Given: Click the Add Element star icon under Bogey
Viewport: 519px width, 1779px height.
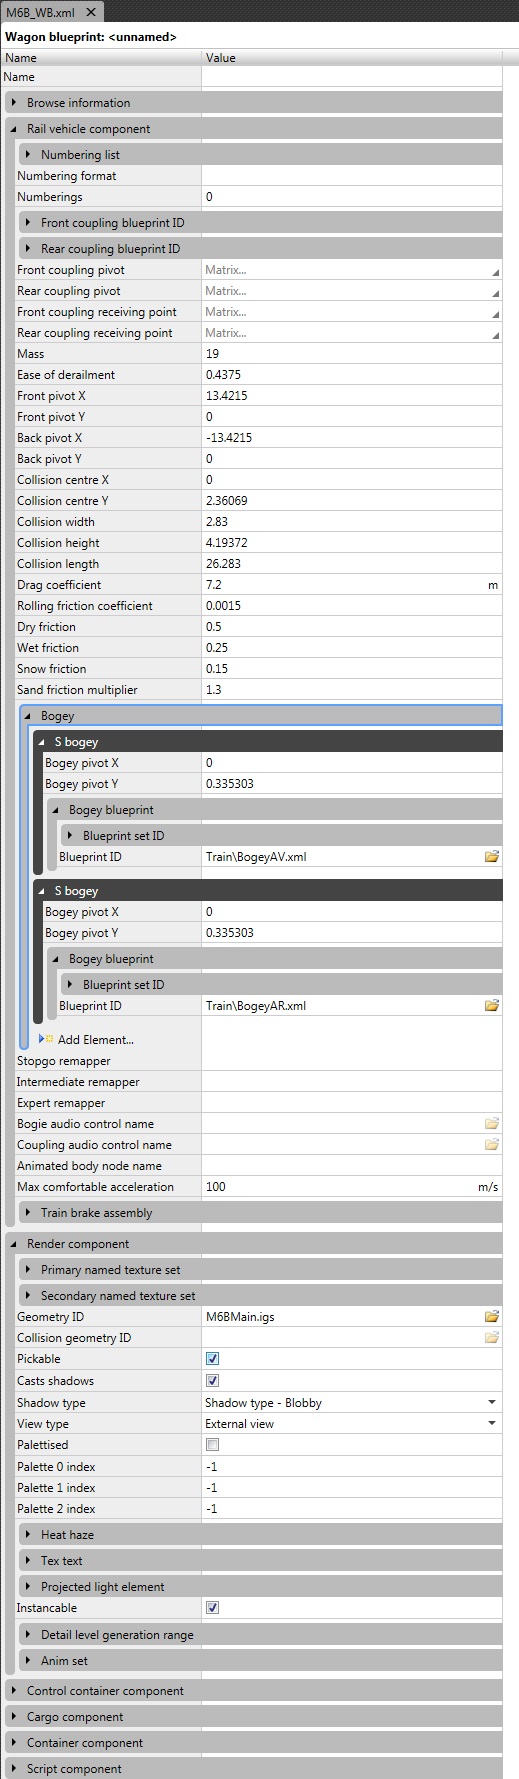Looking at the screenshot, I should pos(47,1040).
